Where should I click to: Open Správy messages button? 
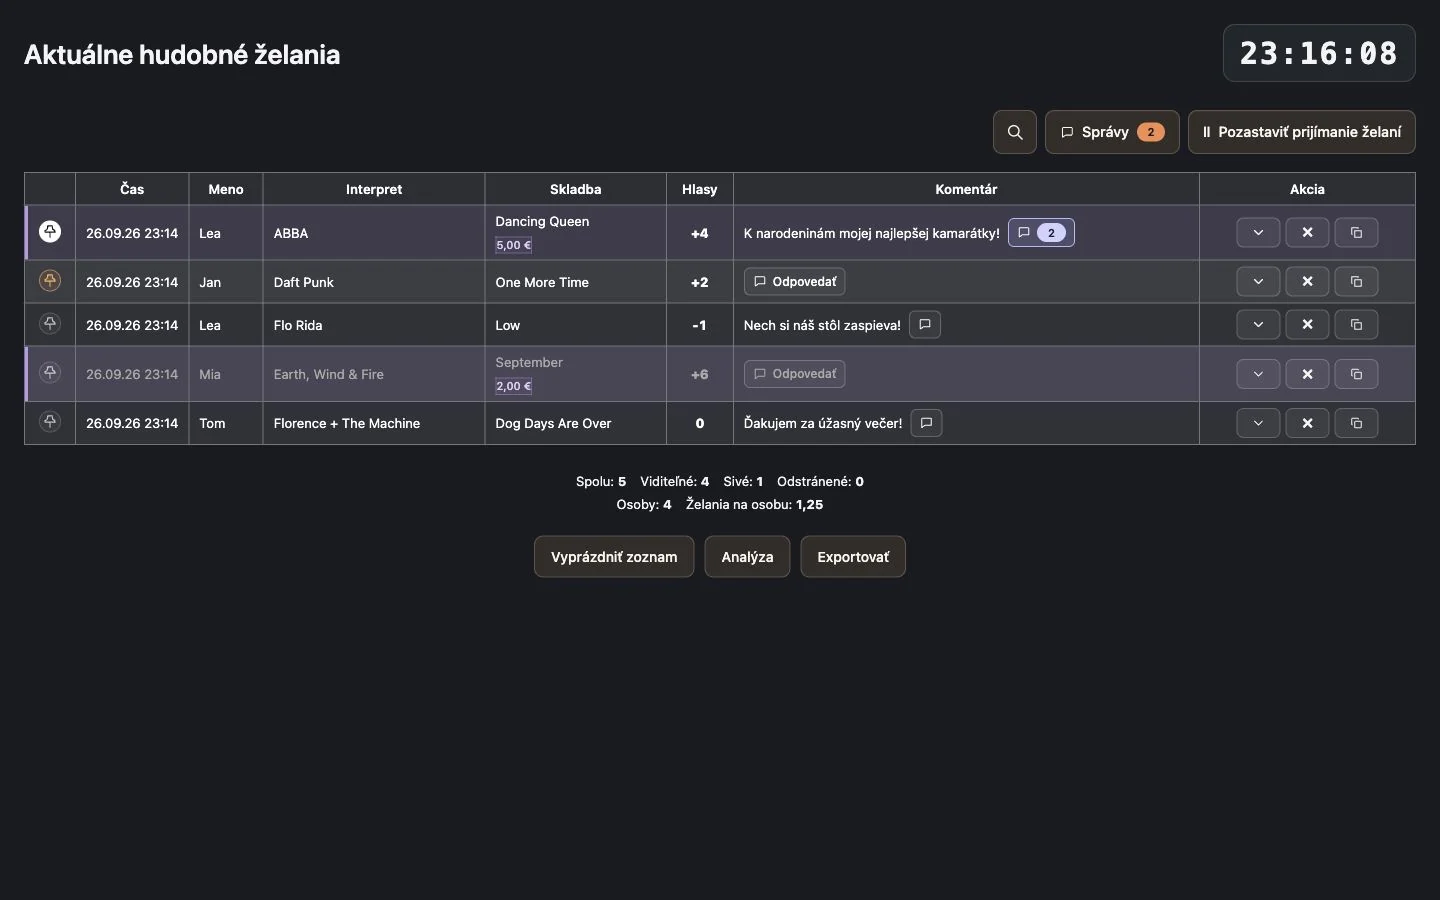click(1112, 132)
